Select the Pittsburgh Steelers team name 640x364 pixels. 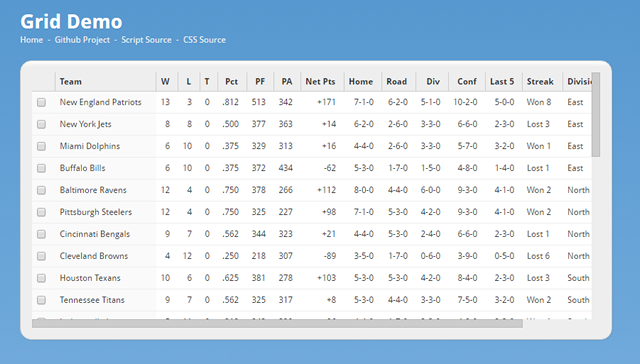tap(96, 213)
